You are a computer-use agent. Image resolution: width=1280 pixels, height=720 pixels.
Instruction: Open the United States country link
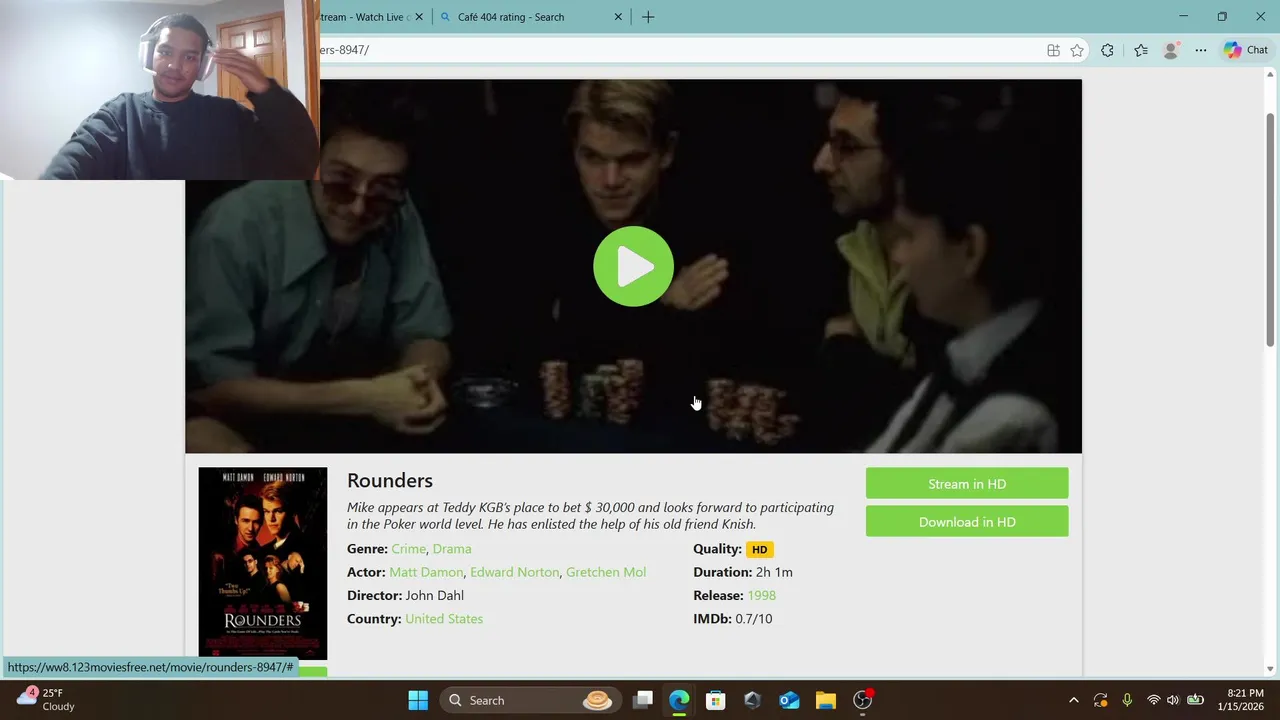pyautogui.click(x=444, y=619)
